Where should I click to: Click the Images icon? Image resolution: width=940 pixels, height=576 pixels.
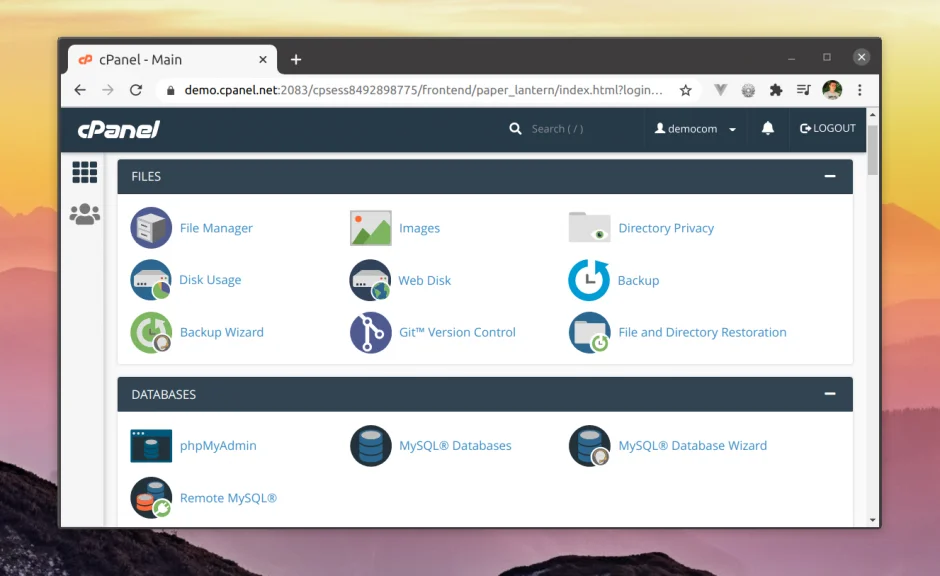pyautogui.click(x=370, y=228)
